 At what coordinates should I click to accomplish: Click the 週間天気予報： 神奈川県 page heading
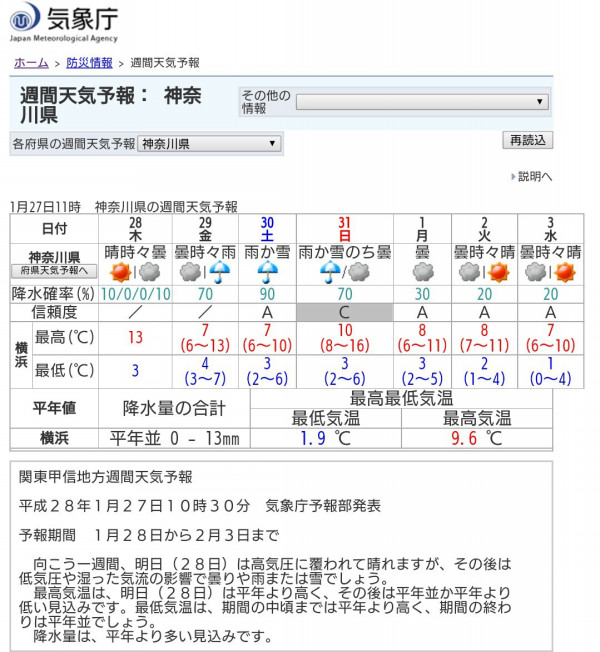pos(110,104)
